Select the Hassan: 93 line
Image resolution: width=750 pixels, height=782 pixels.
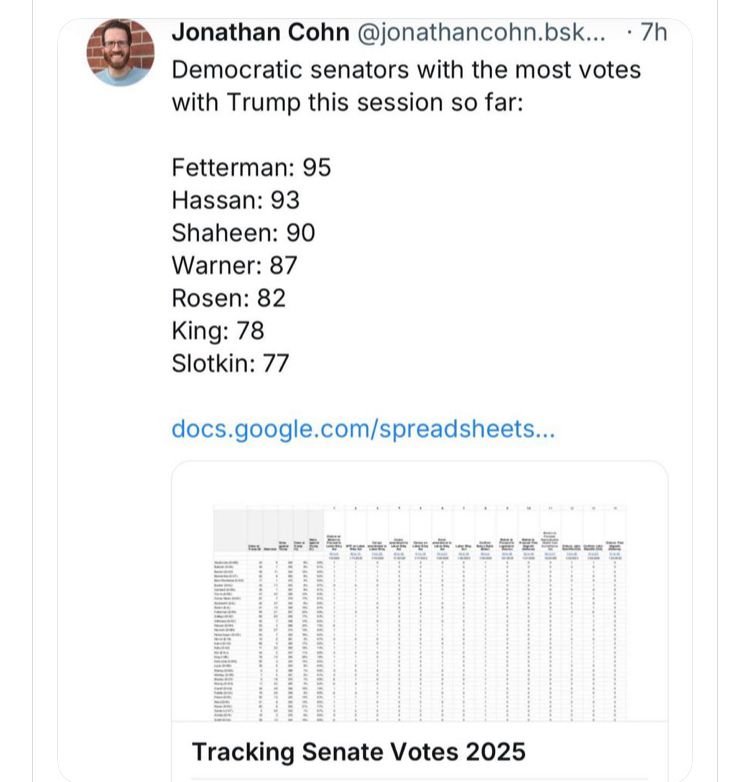point(235,200)
